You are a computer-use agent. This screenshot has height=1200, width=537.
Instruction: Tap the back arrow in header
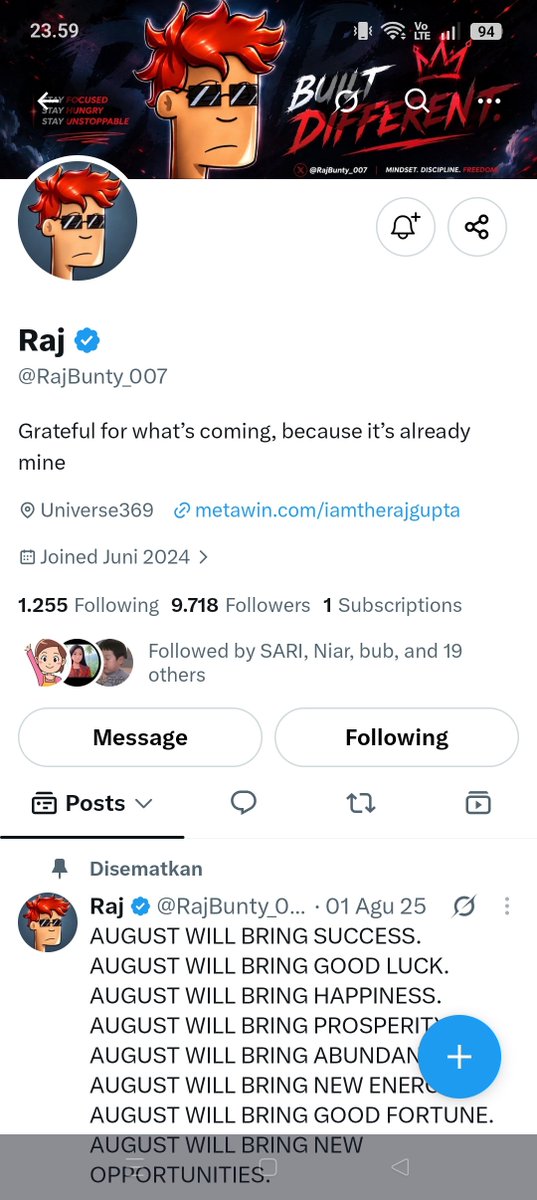tap(49, 100)
